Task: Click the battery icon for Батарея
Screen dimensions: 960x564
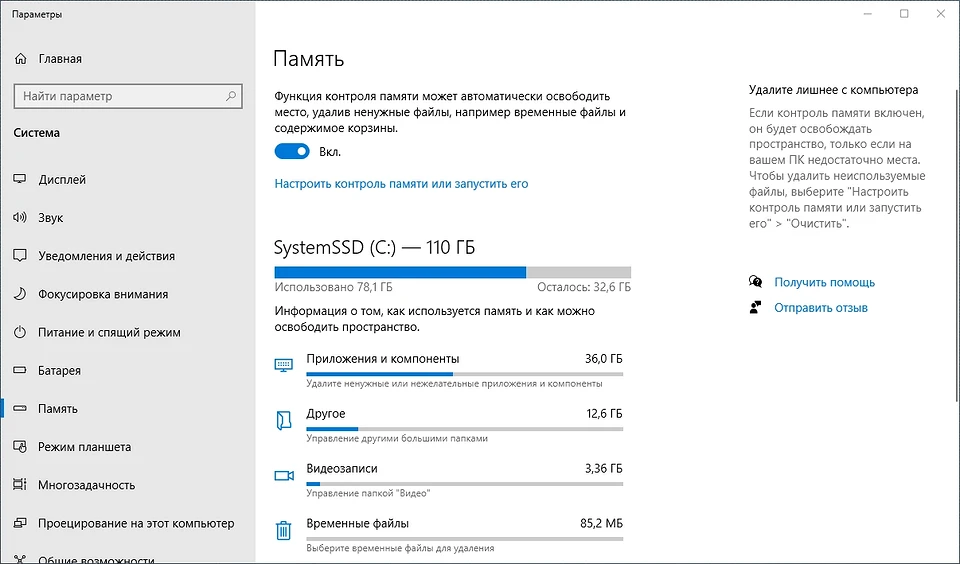Action: pyautogui.click(x=20, y=370)
